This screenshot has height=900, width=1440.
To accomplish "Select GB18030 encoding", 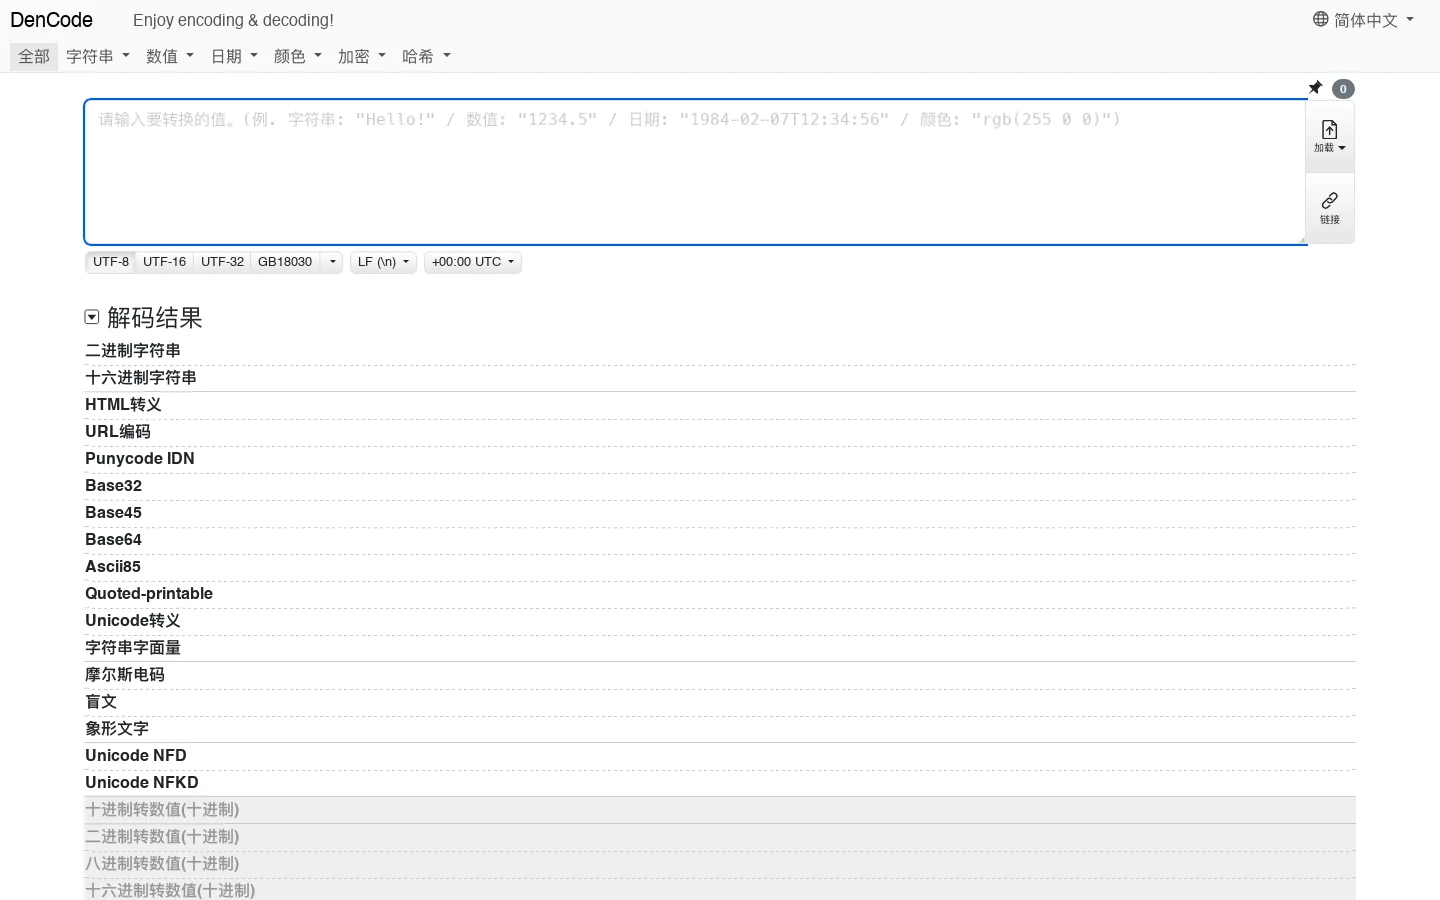I will (x=285, y=262).
